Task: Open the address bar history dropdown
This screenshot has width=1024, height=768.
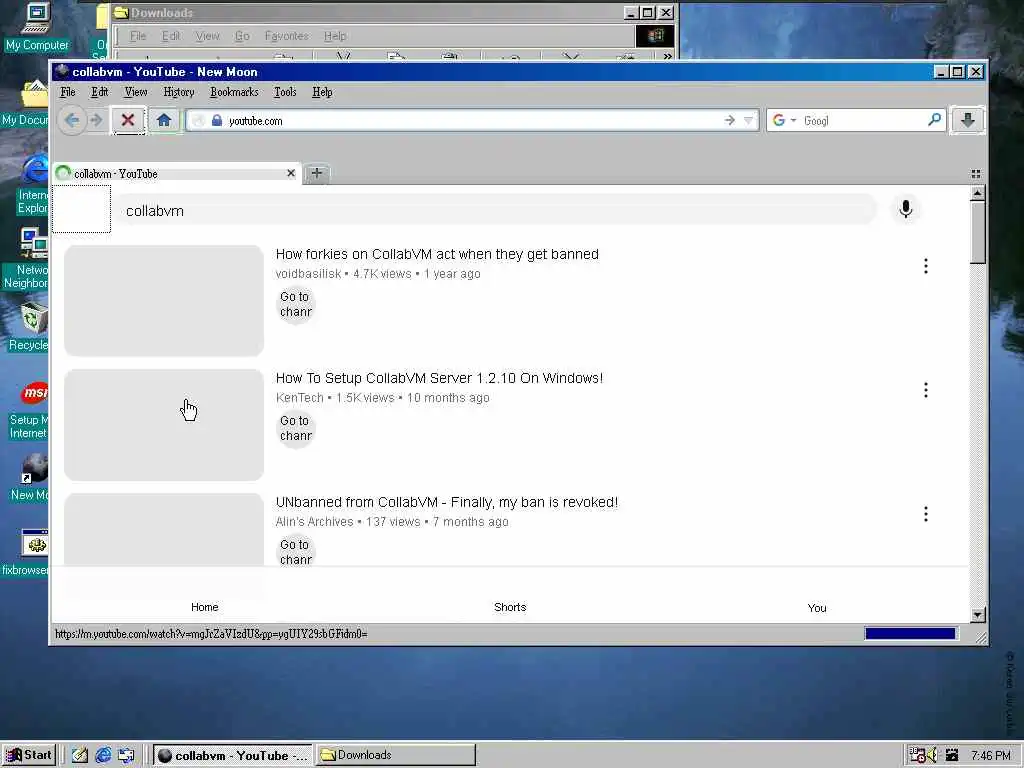Action: click(748, 120)
